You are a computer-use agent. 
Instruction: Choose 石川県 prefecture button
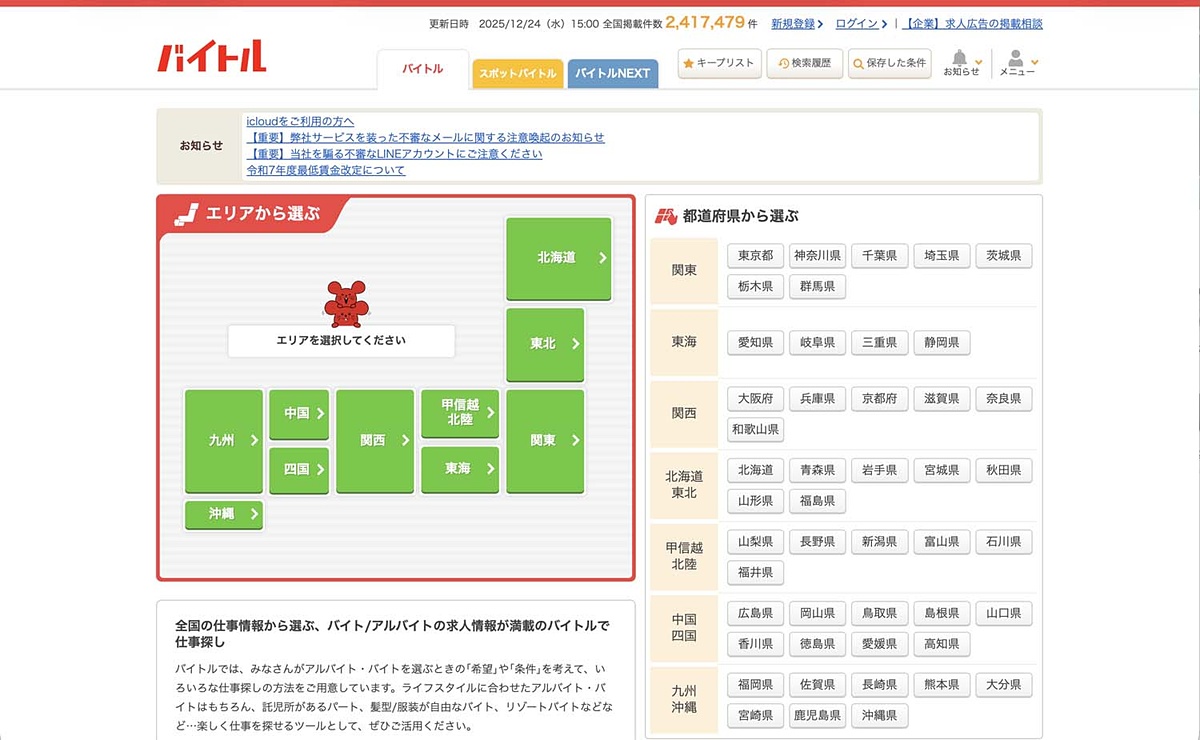point(1003,542)
